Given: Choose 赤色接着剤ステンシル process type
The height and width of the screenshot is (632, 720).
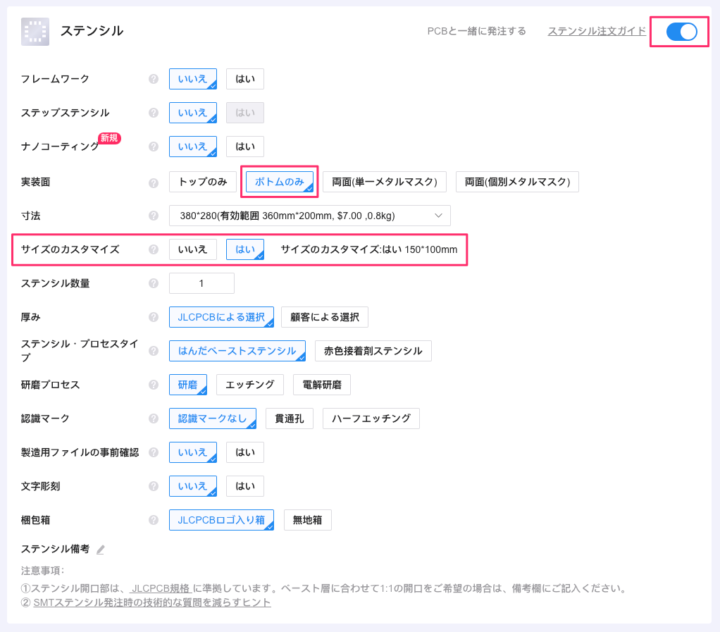Looking at the screenshot, I should coord(373,351).
